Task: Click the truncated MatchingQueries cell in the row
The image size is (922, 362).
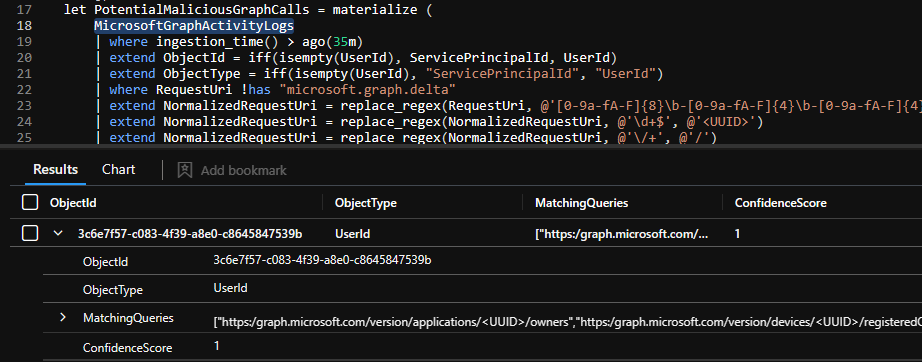Action: [x=622, y=234]
